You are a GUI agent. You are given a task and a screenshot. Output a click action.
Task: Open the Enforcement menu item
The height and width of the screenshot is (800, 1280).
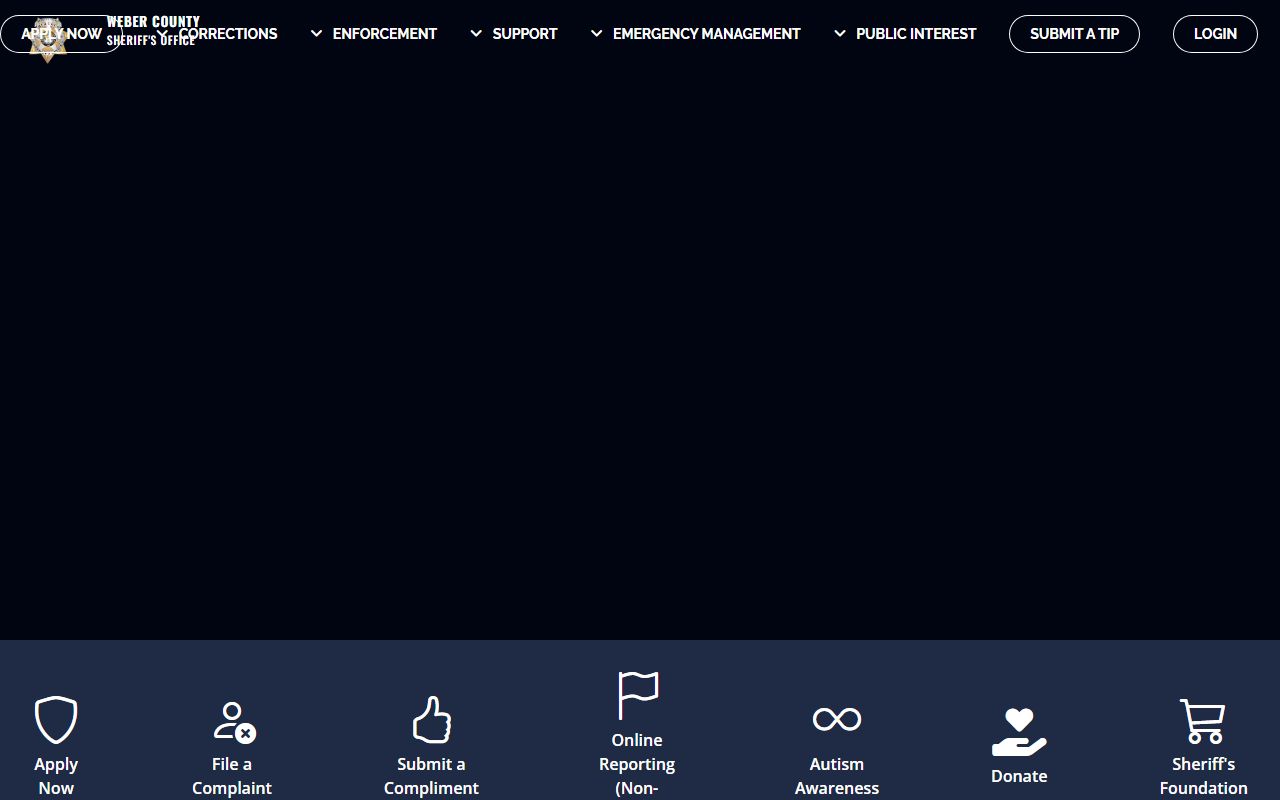(384, 33)
